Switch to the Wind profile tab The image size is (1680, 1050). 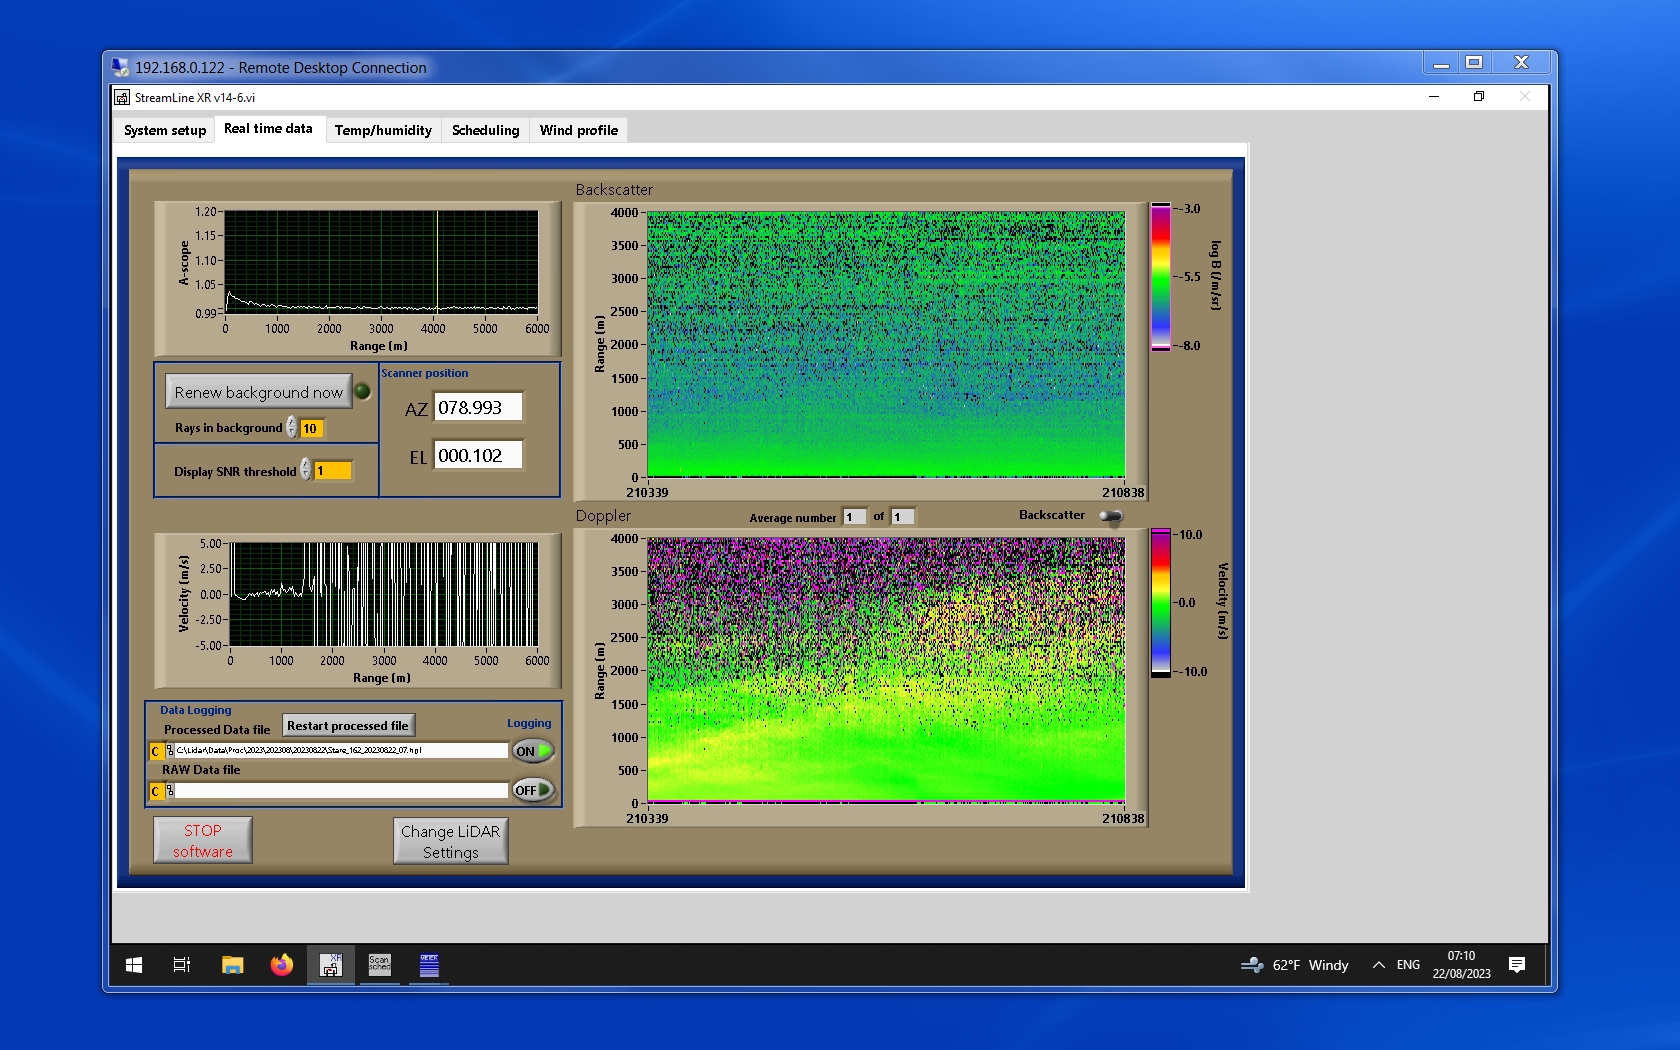point(578,130)
